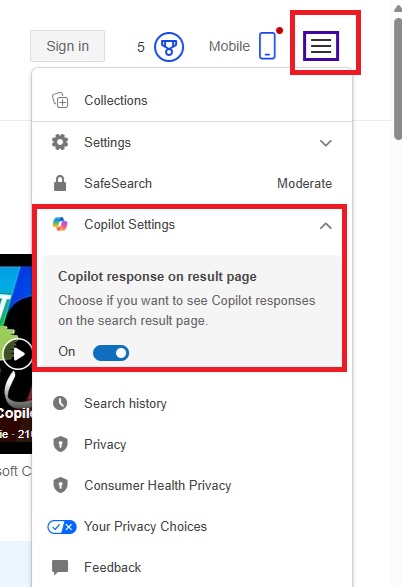Open Collections menu entry
This screenshot has height=587, width=402.
click(x=192, y=100)
